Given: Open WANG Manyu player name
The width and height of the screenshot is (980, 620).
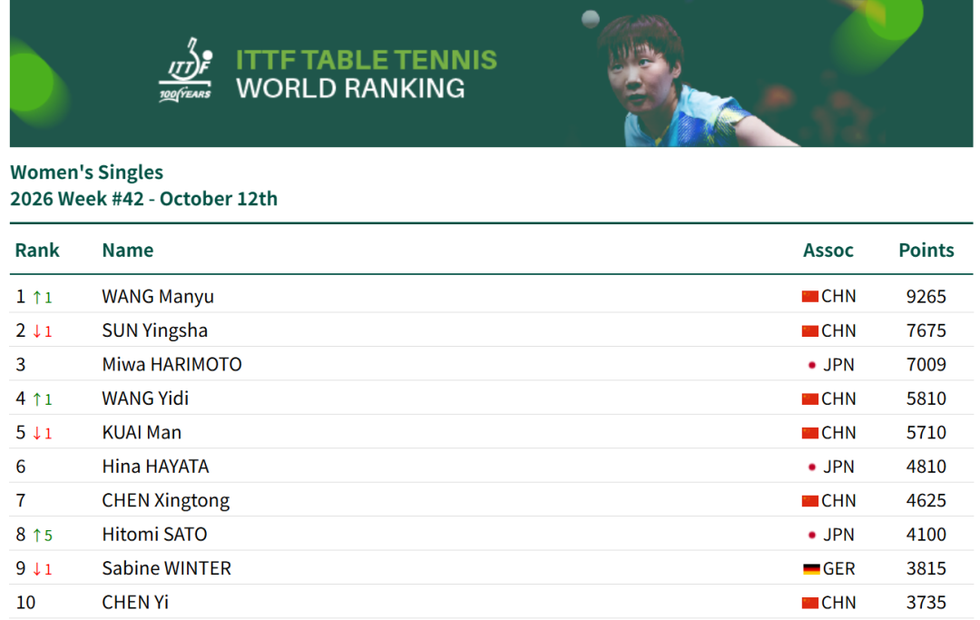Looking at the screenshot, I should pyautogui.click(x=158, y=296).
